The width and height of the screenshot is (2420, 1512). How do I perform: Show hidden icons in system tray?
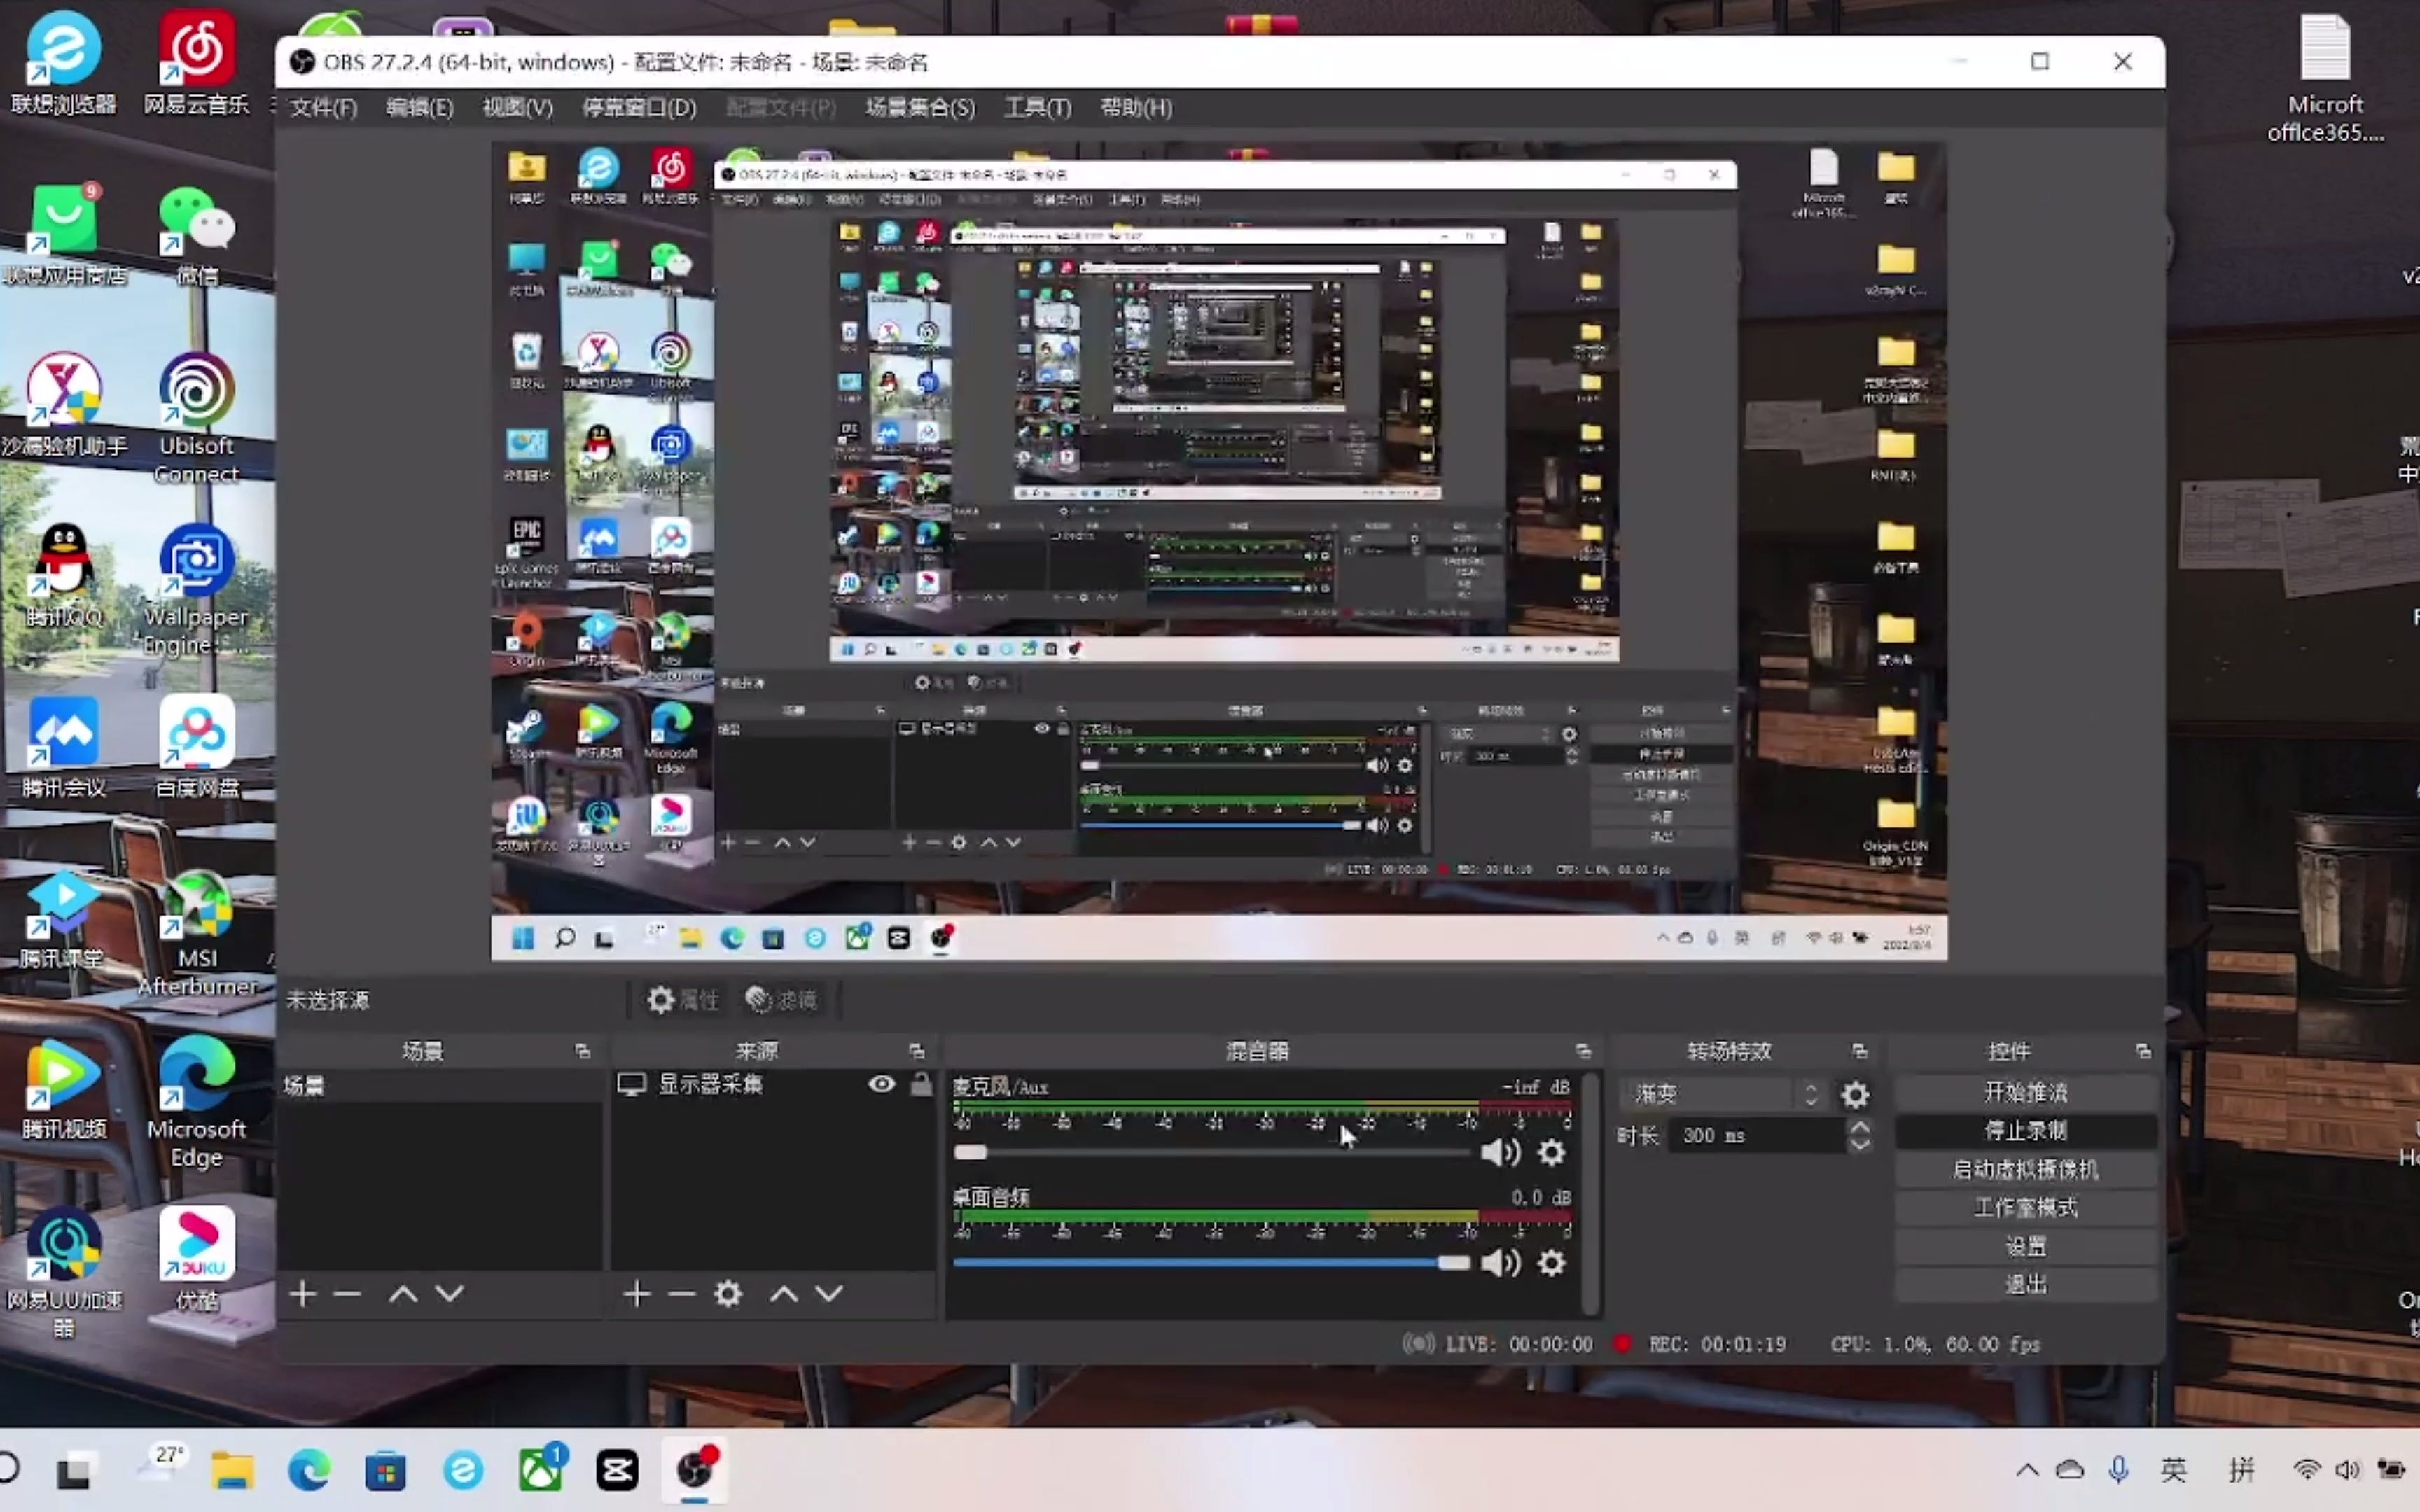[x=2027, y=1469]
